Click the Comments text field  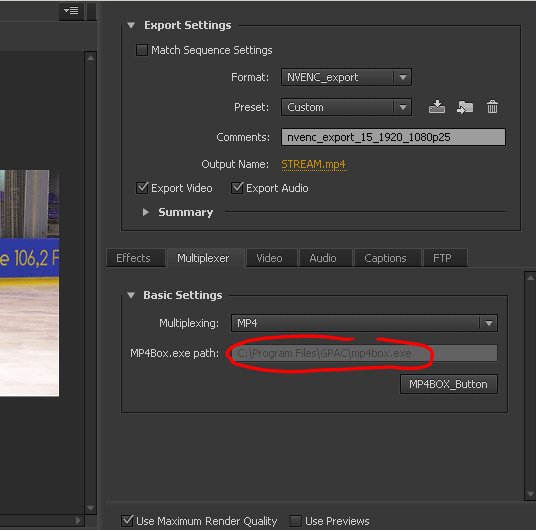393,137
